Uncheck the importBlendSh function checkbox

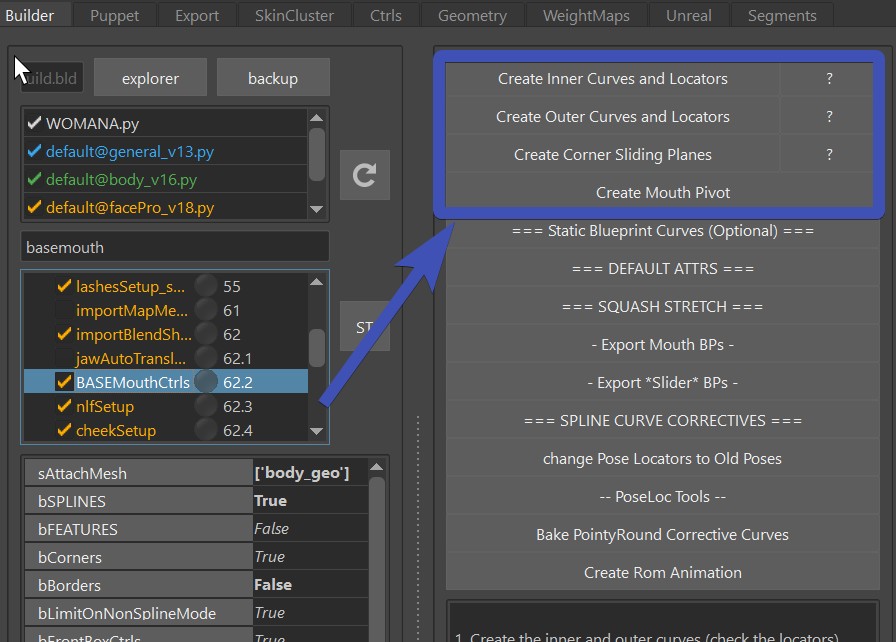click(x=64, y=334)
